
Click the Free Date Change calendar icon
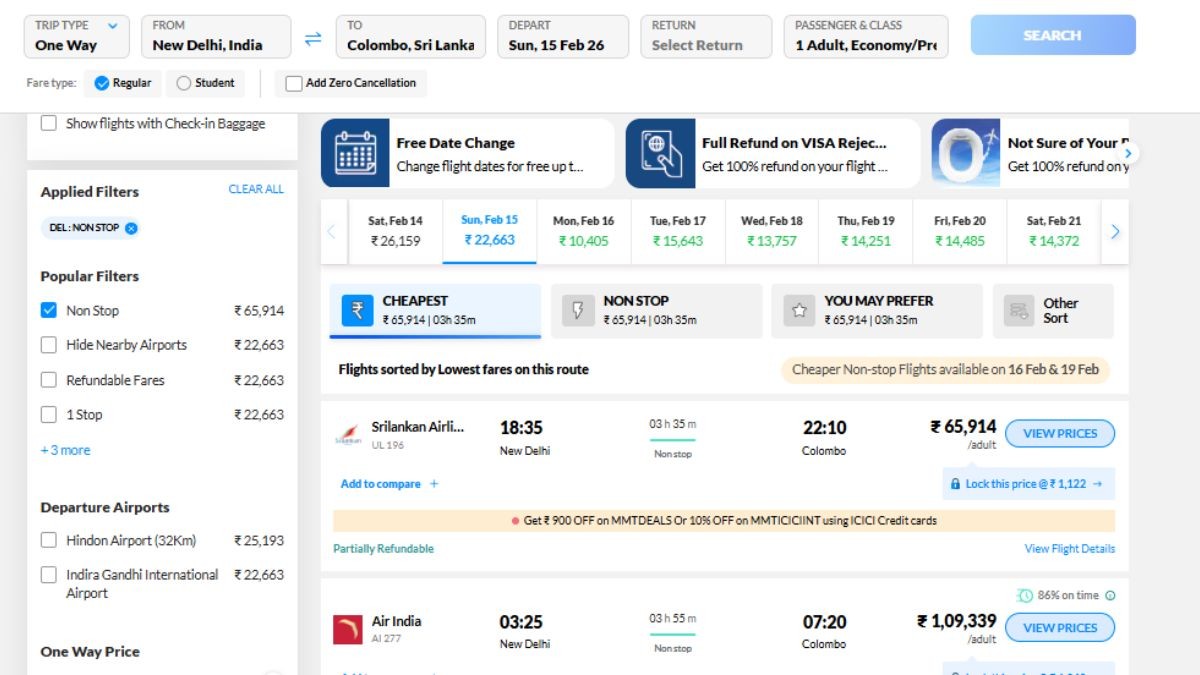(x=355, y=153)
